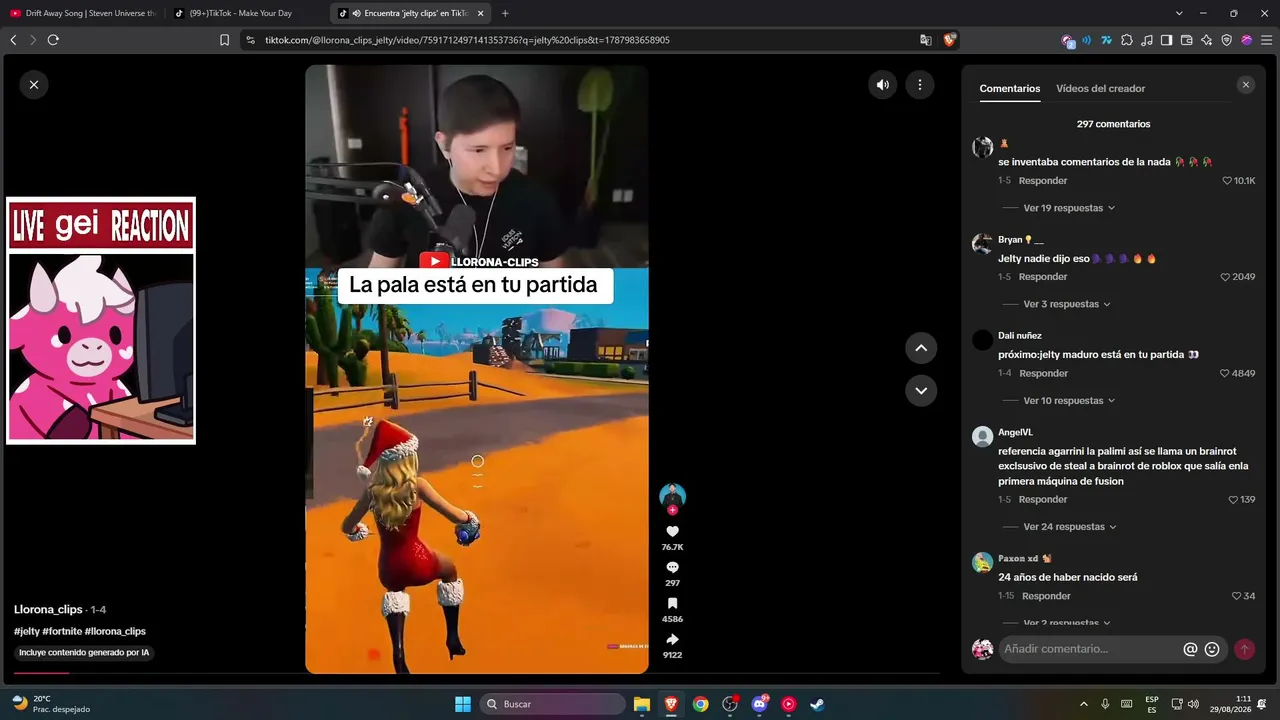Reply to Bryan's comment
Viewport: 1280px width, 720px height.
point(1043,277)
